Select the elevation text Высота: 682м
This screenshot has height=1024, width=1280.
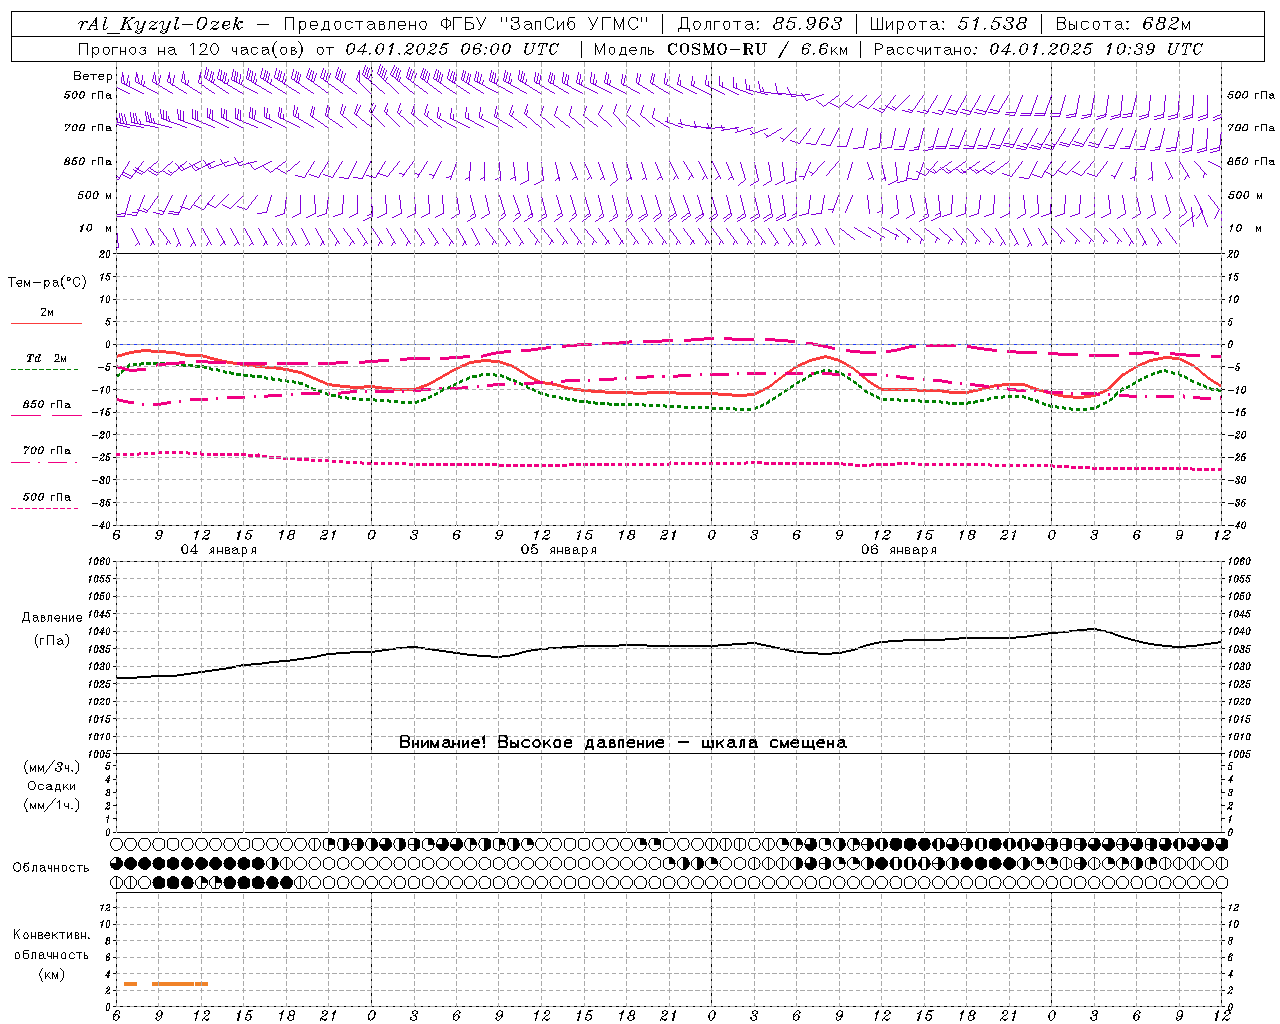(x=1124, y=24)
